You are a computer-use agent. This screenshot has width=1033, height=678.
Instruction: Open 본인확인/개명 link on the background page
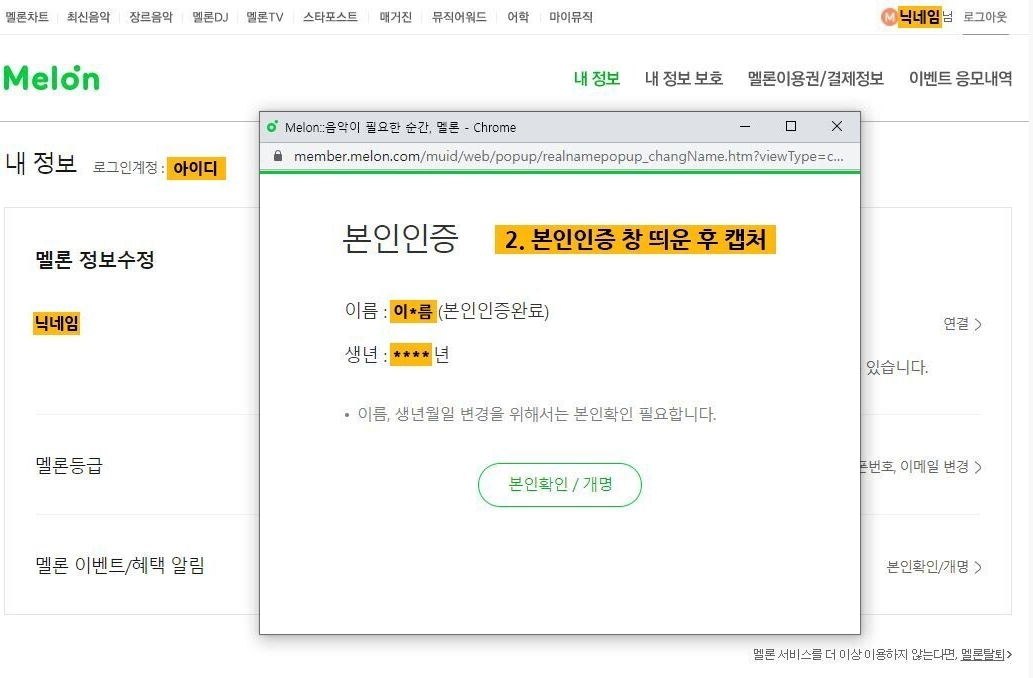point(934,567)
